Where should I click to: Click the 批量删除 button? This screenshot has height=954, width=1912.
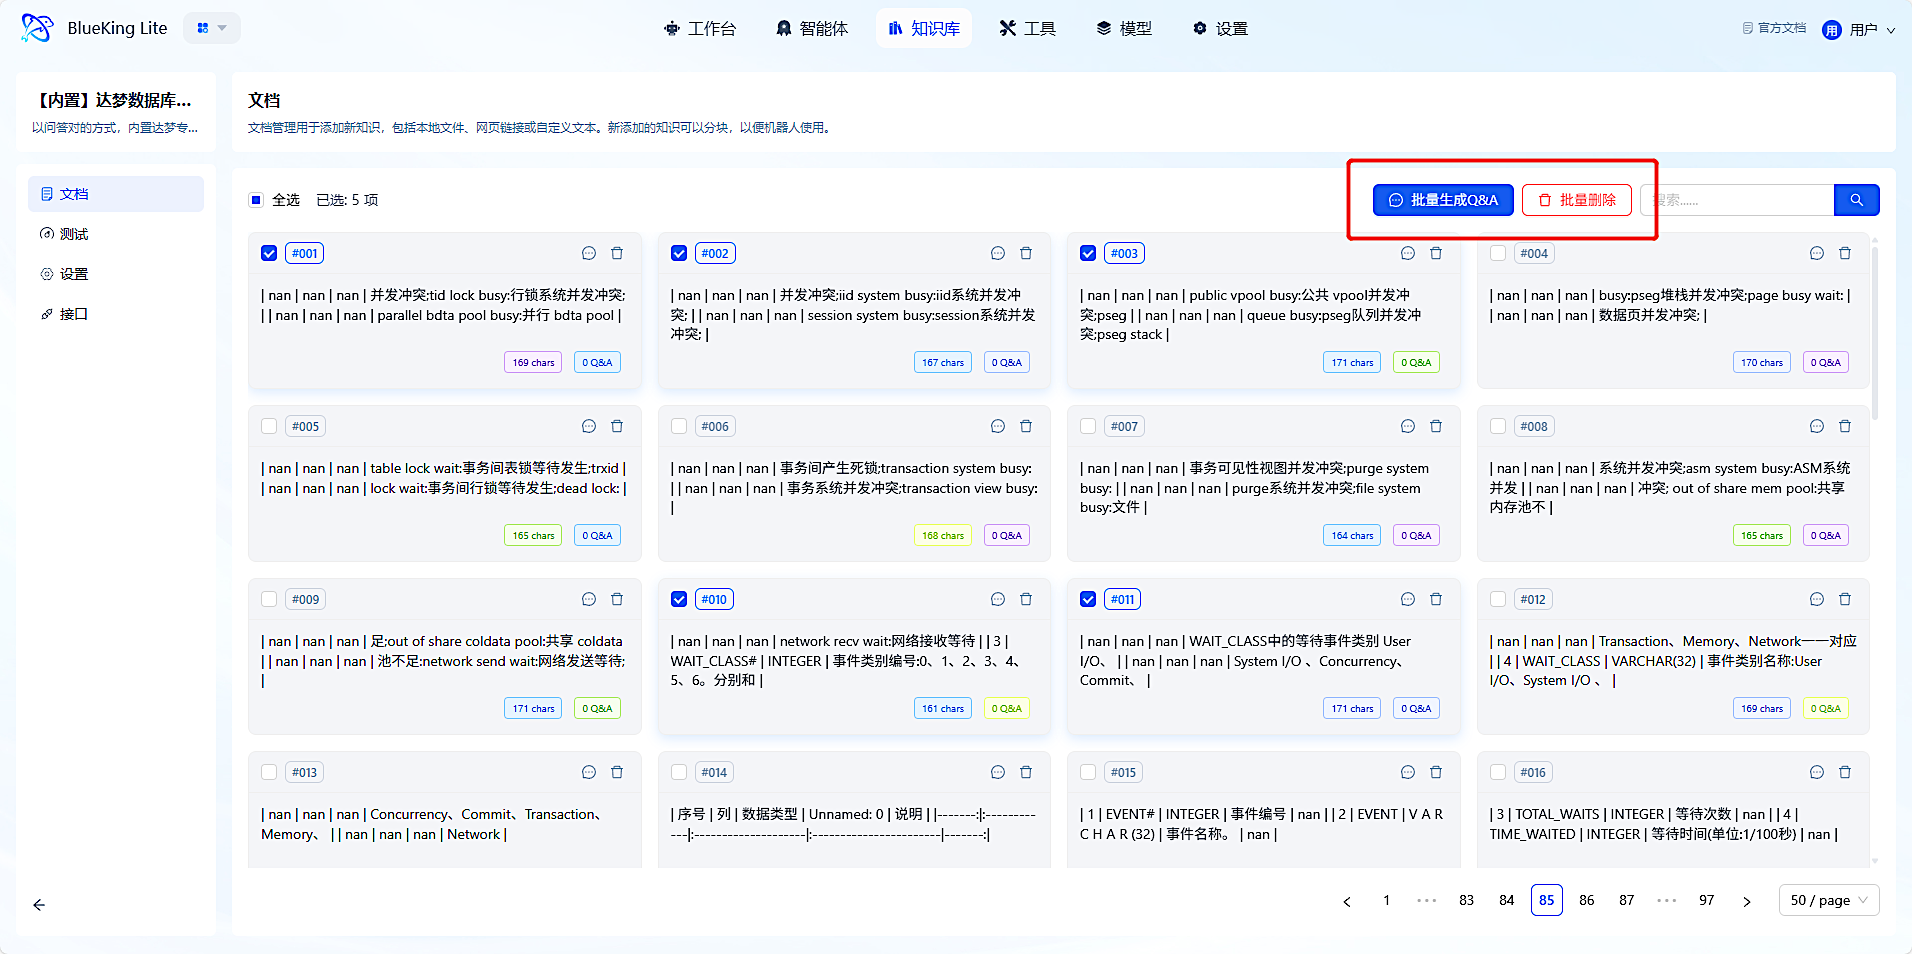1576,200
